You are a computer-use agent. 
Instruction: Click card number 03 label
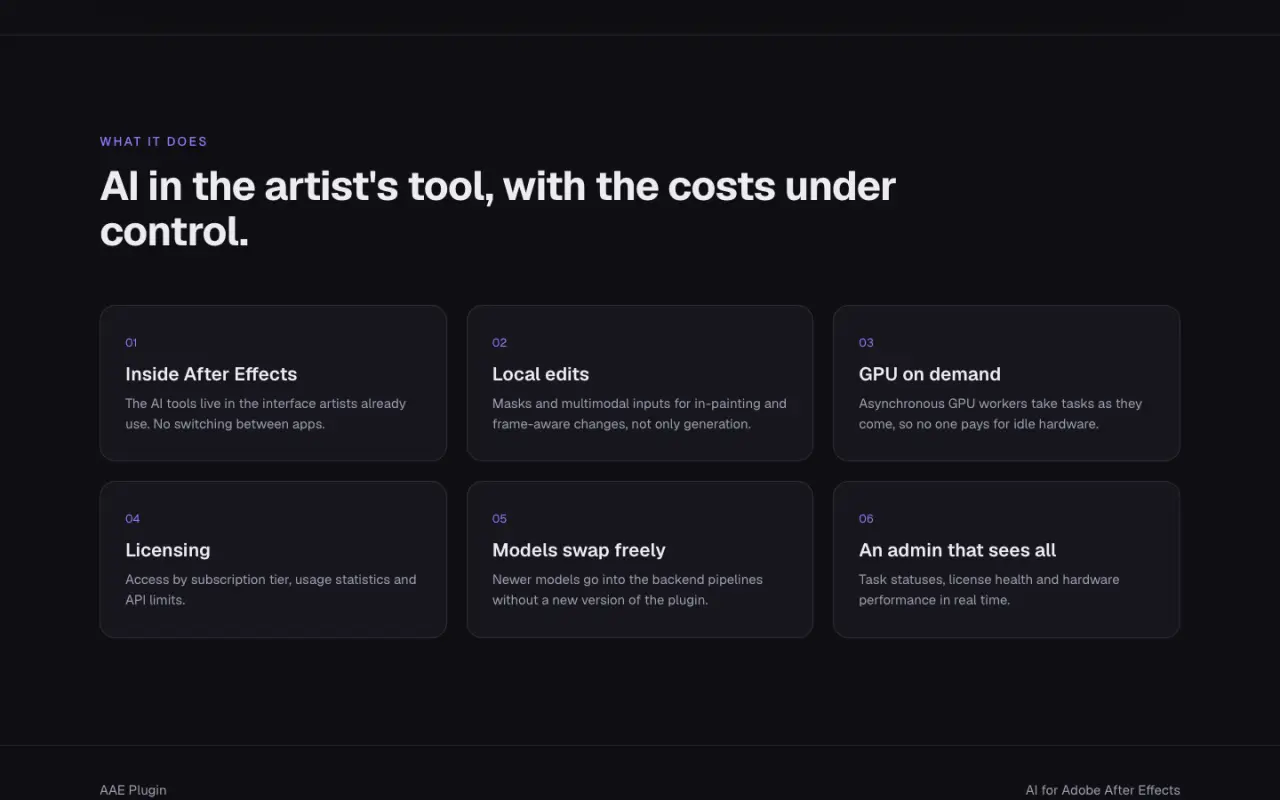point(866,343)
